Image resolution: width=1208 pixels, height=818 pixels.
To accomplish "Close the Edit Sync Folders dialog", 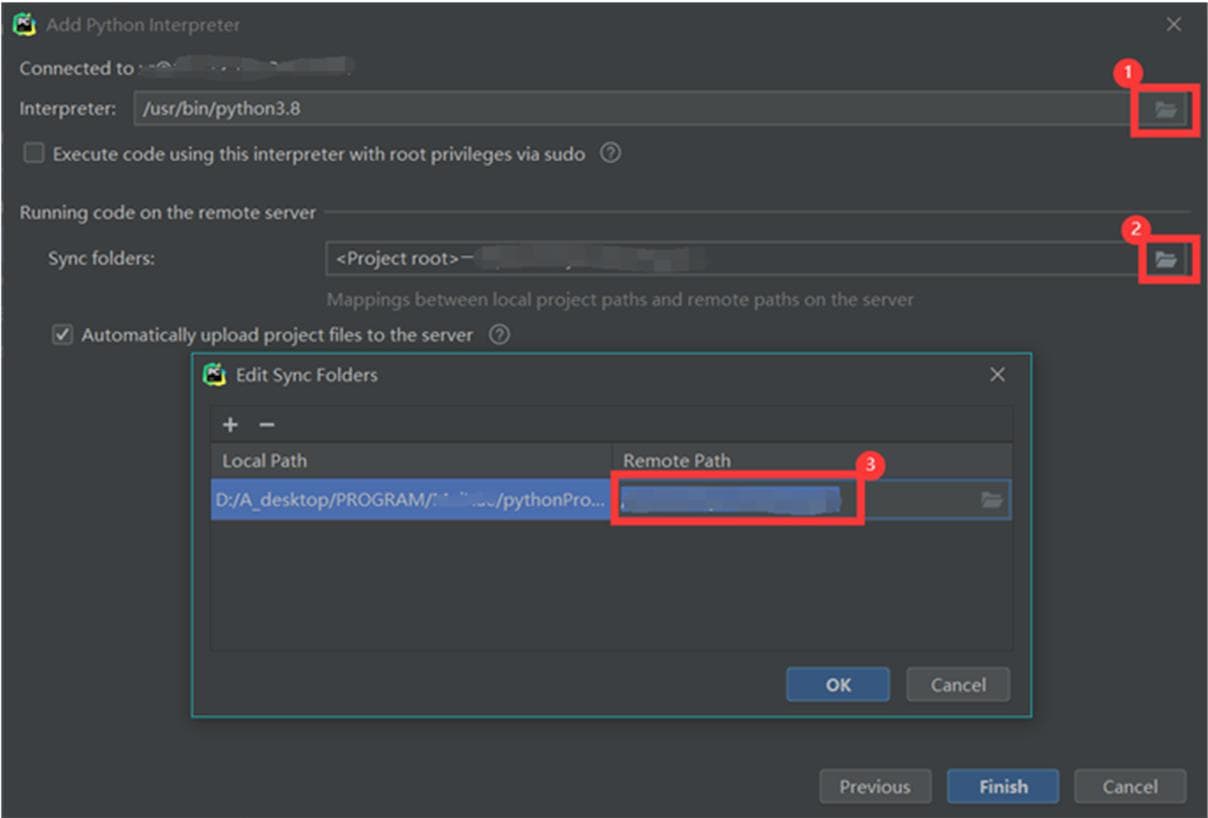I will coord(997,375).
